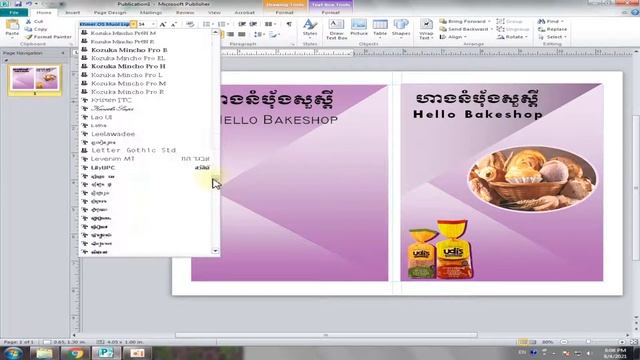Click the font list scroll up arrow
The height and width of the screenshot is (360, 640).
pyautogui.click(x=216, y=32)
